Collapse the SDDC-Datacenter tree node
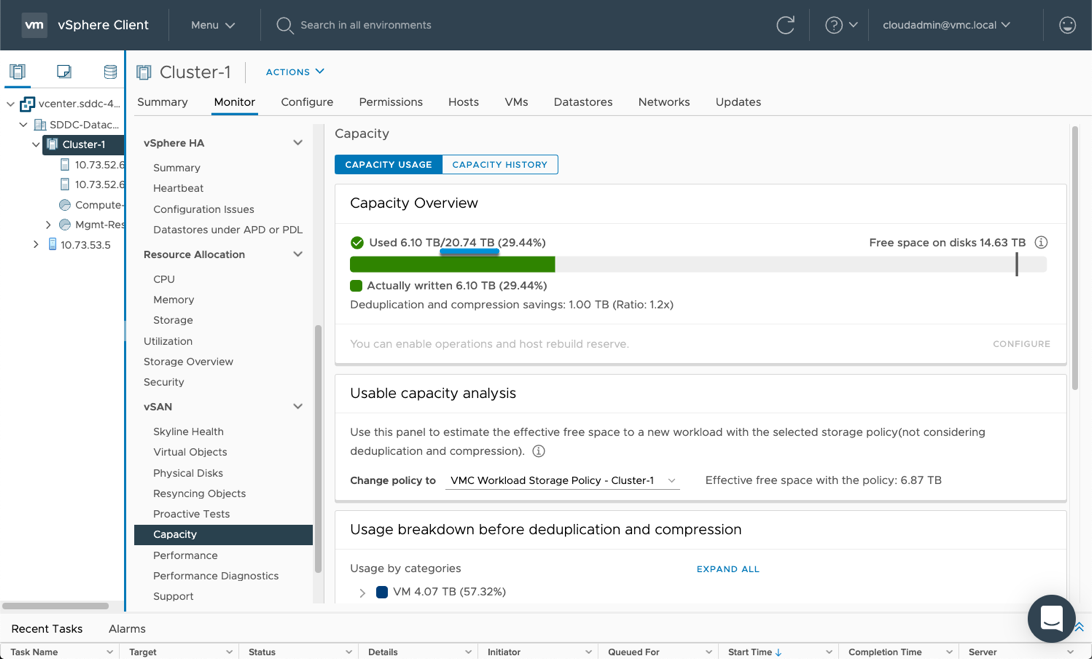1092x659 pixels. [23, 125]
